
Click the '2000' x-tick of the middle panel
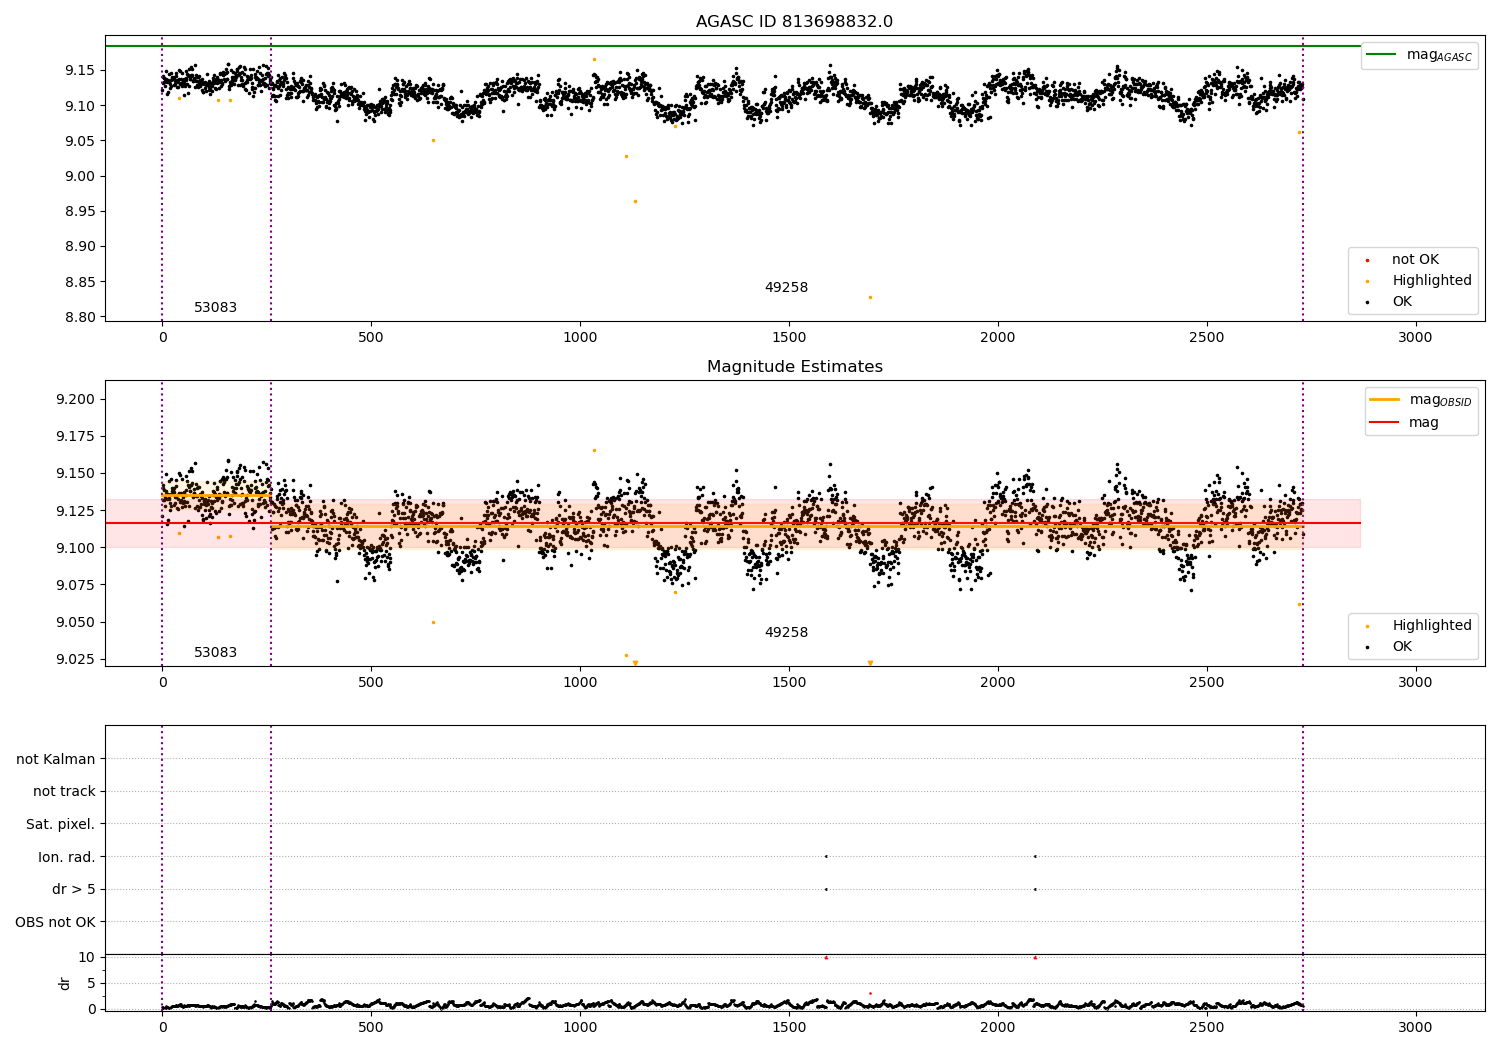(998, 683)
